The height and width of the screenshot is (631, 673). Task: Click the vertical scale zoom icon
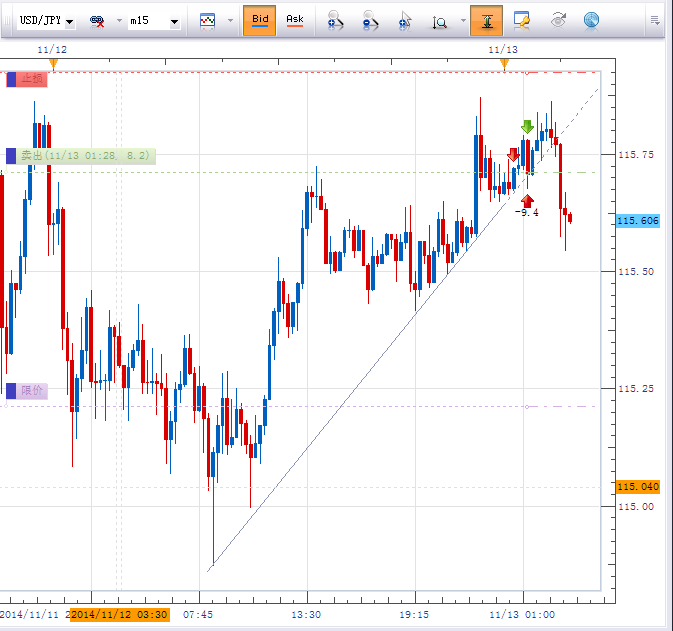(440, 21)
